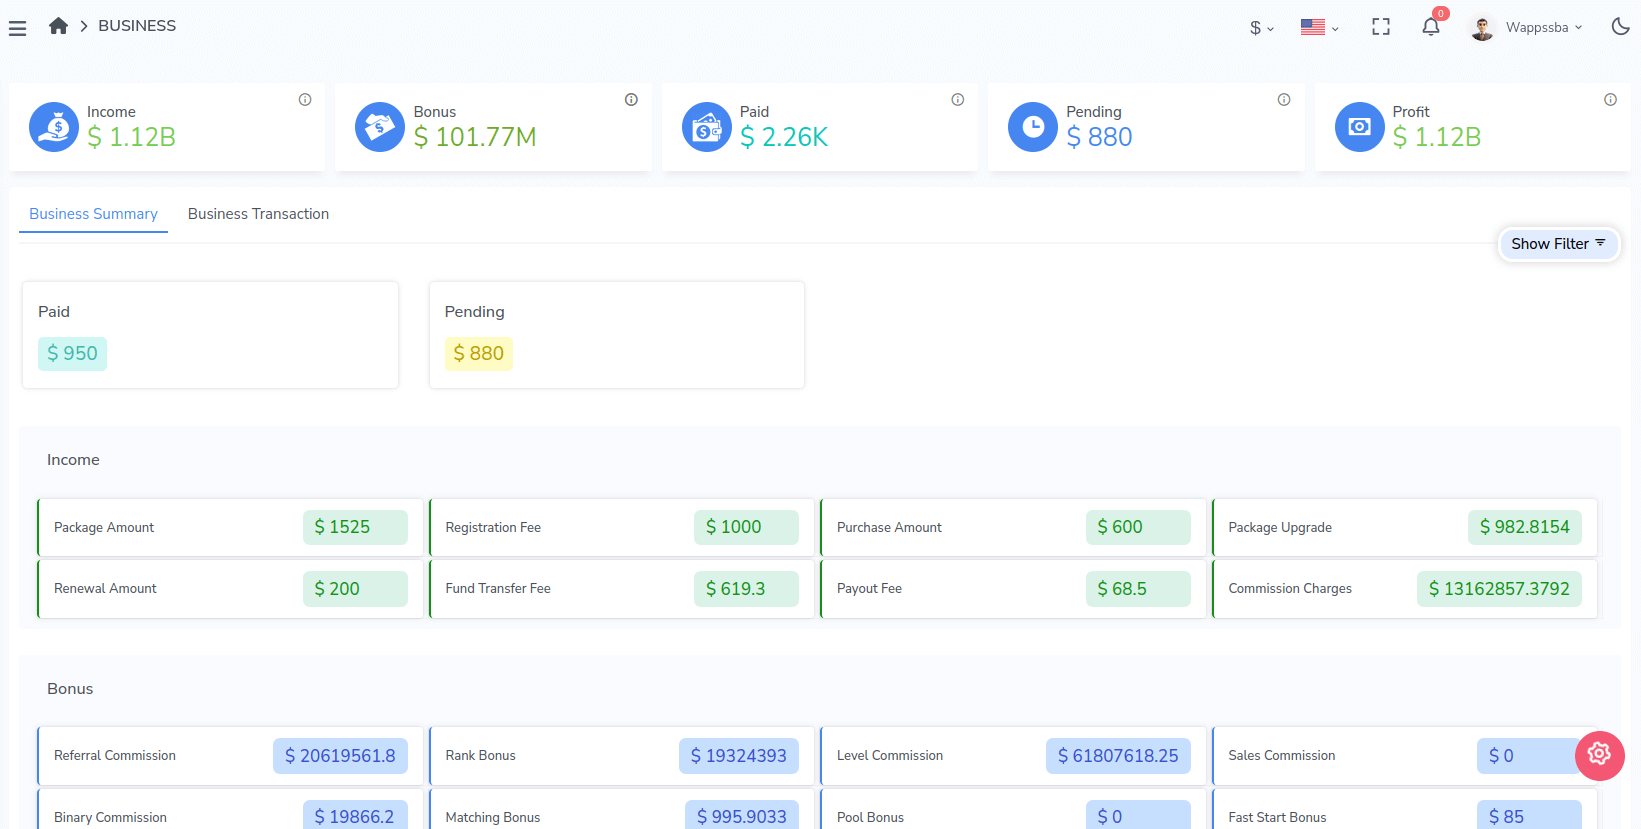Screen dimensions: 1641x829
Task: Click Paid card info icon
Action: [x=958, y=99]
